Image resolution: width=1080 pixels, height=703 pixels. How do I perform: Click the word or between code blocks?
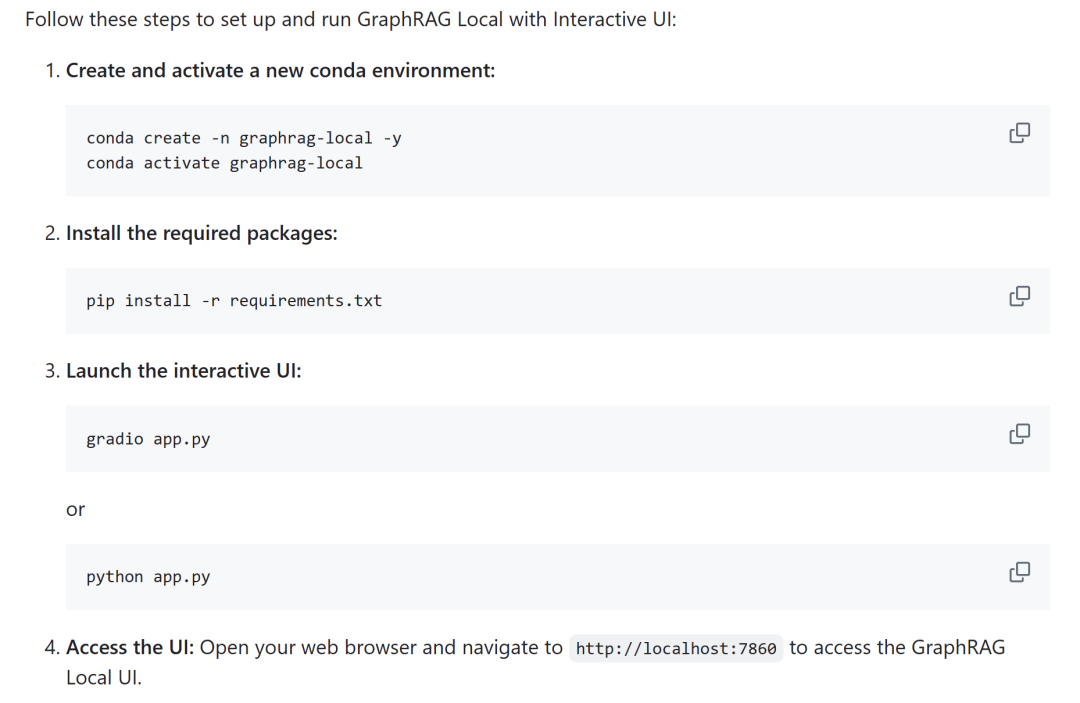click(x=75, y=510)
